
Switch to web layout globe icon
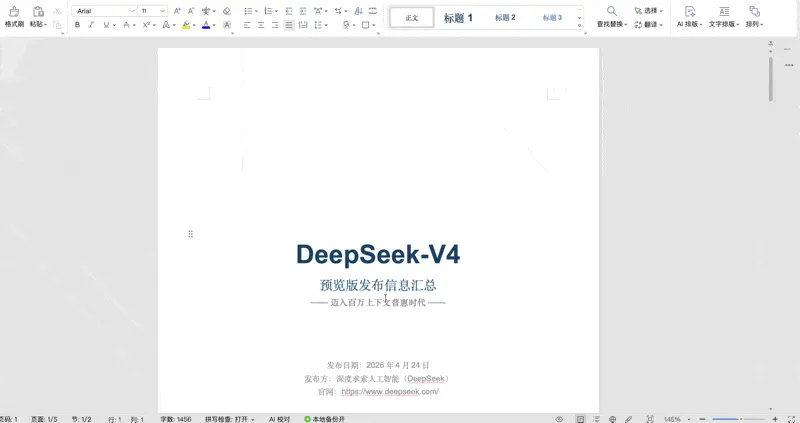coord(612,419)
